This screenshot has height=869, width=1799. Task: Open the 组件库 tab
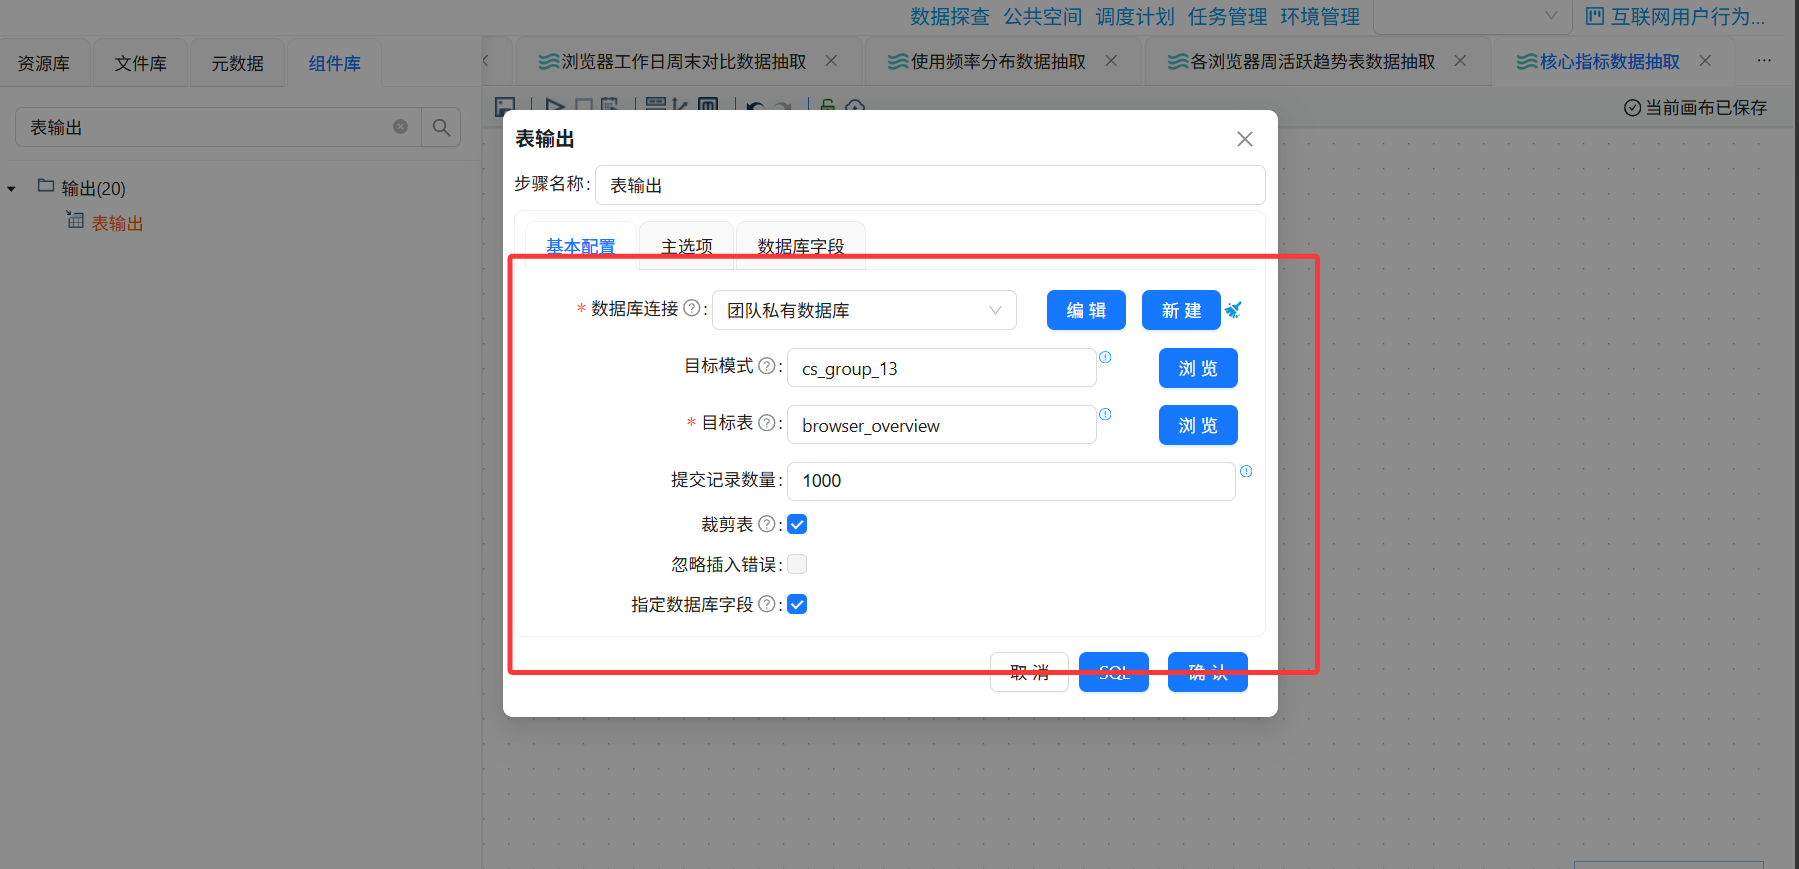[x=334, y=63]
